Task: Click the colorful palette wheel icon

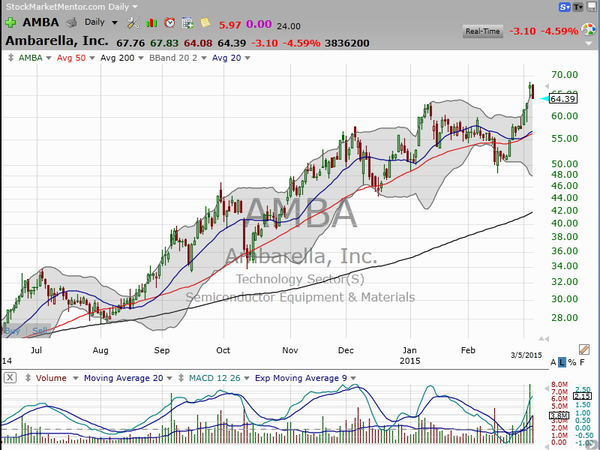Action: tap(588, 29)
